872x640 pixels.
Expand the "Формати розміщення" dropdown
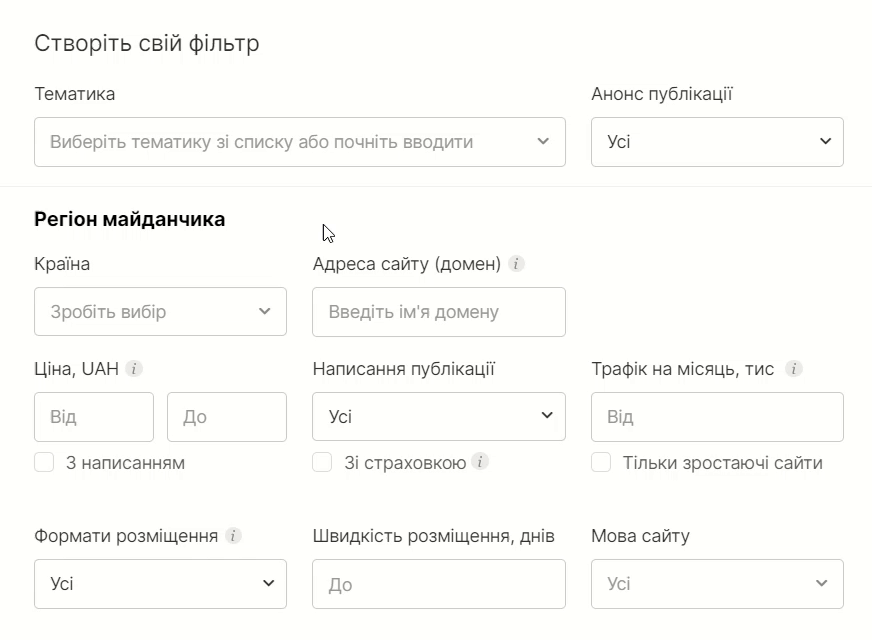point(160,584)
